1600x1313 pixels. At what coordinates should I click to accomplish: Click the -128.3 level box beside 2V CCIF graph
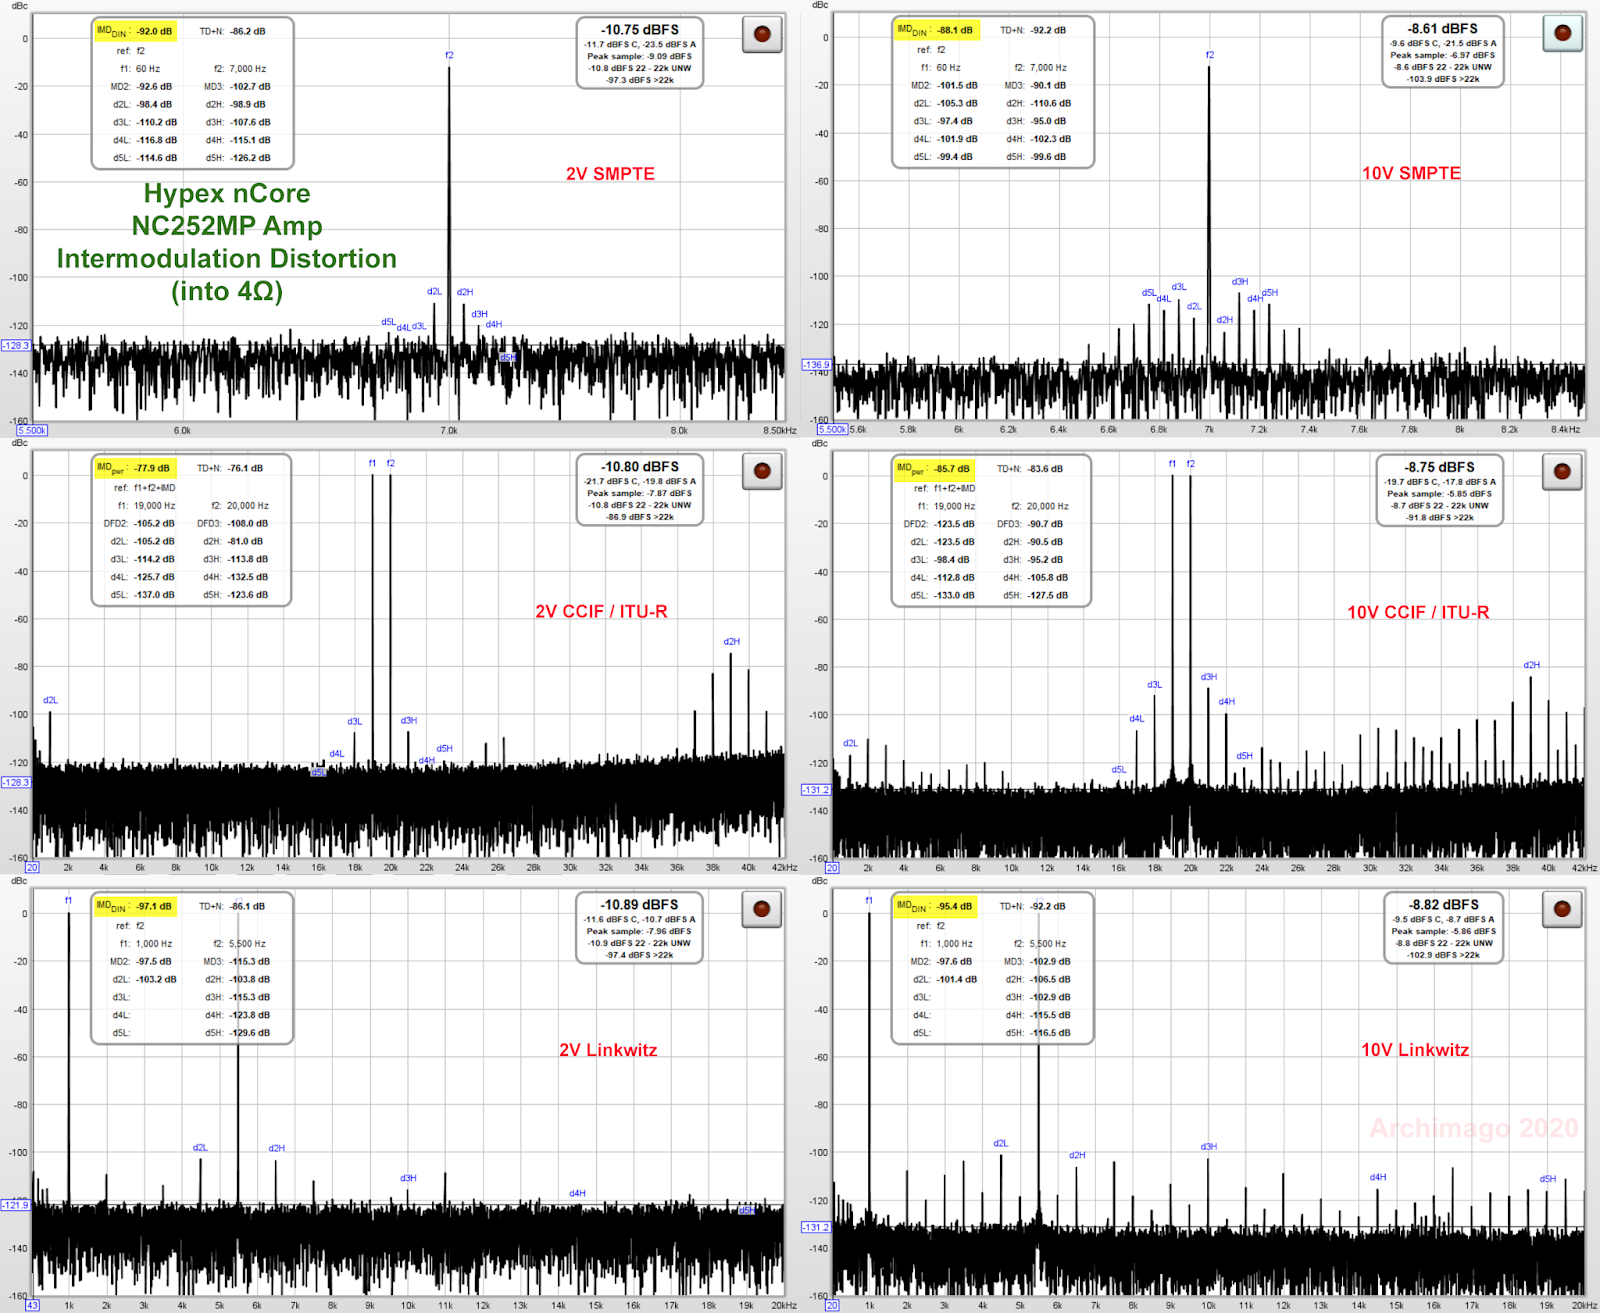[x=16, y=783]
